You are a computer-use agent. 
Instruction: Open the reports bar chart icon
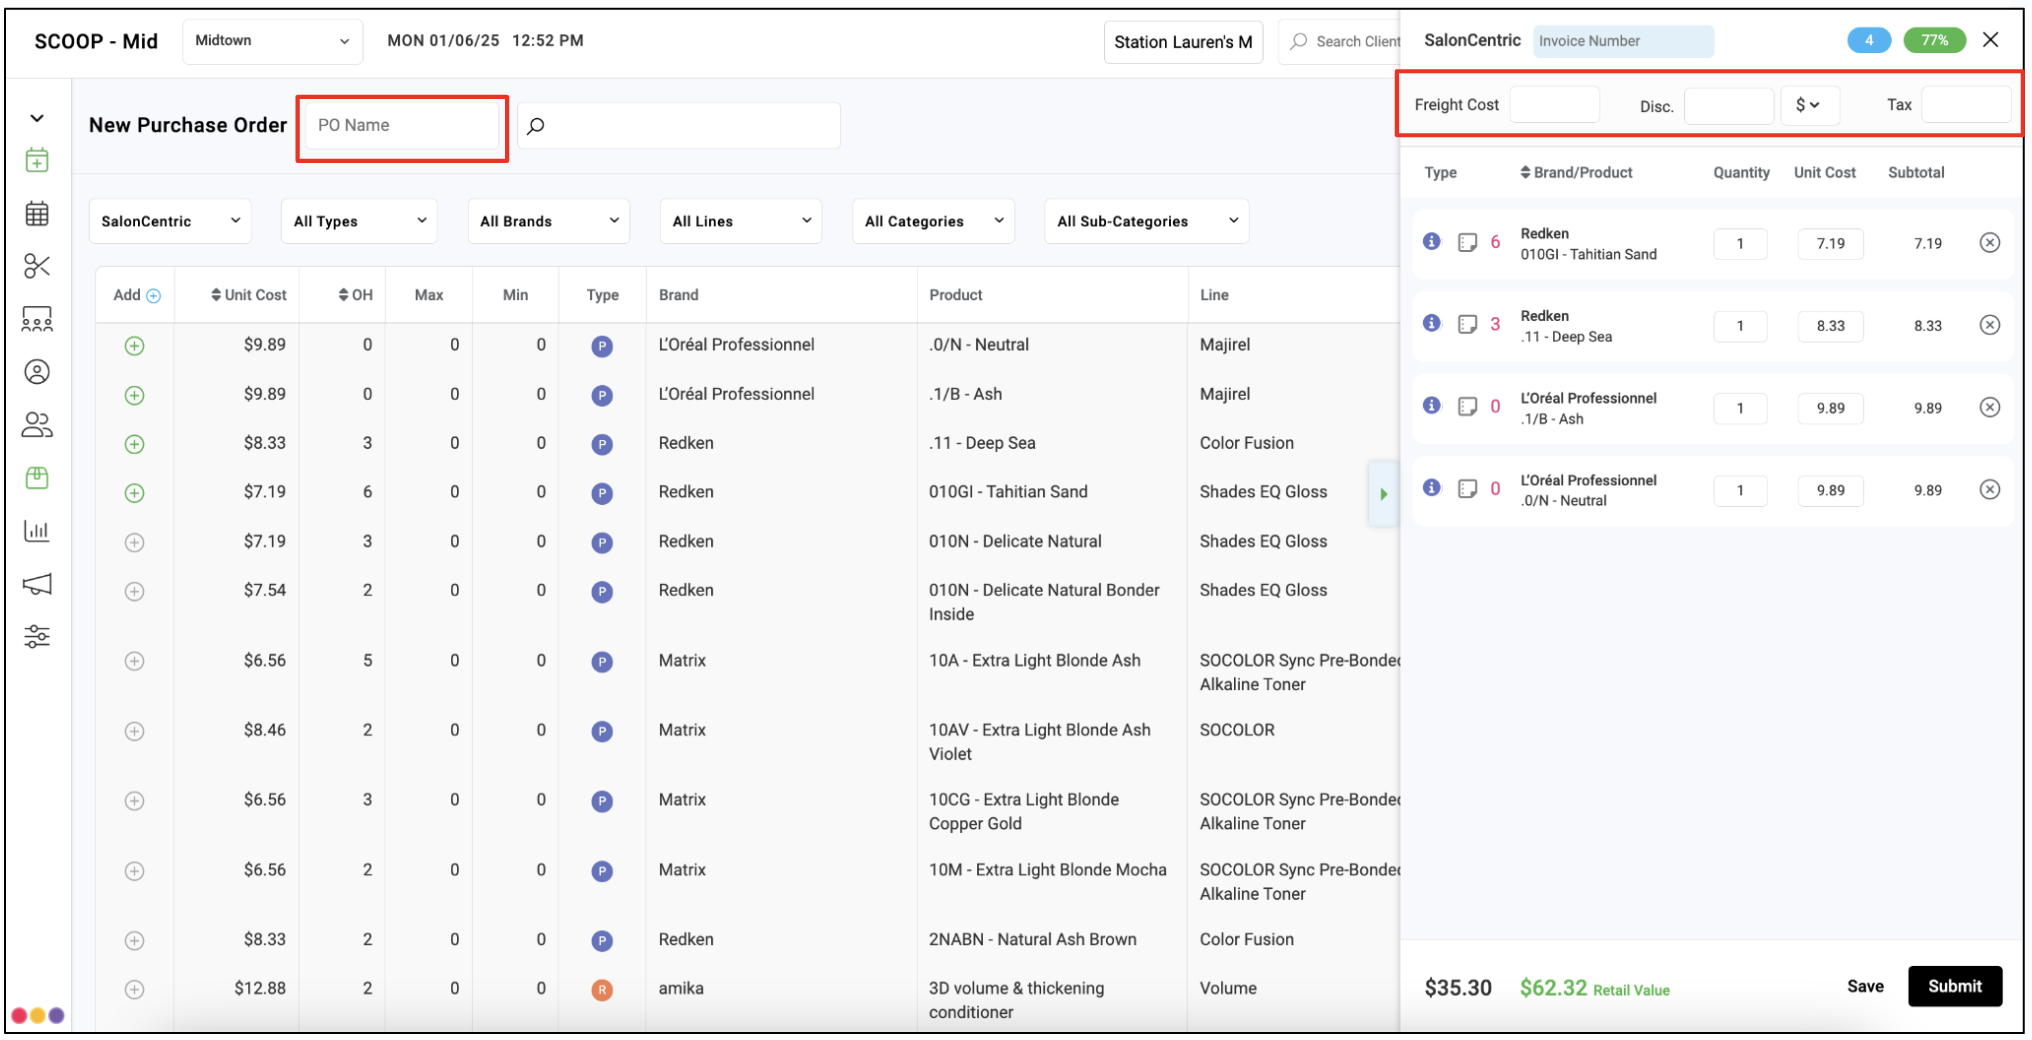(37, 531)
